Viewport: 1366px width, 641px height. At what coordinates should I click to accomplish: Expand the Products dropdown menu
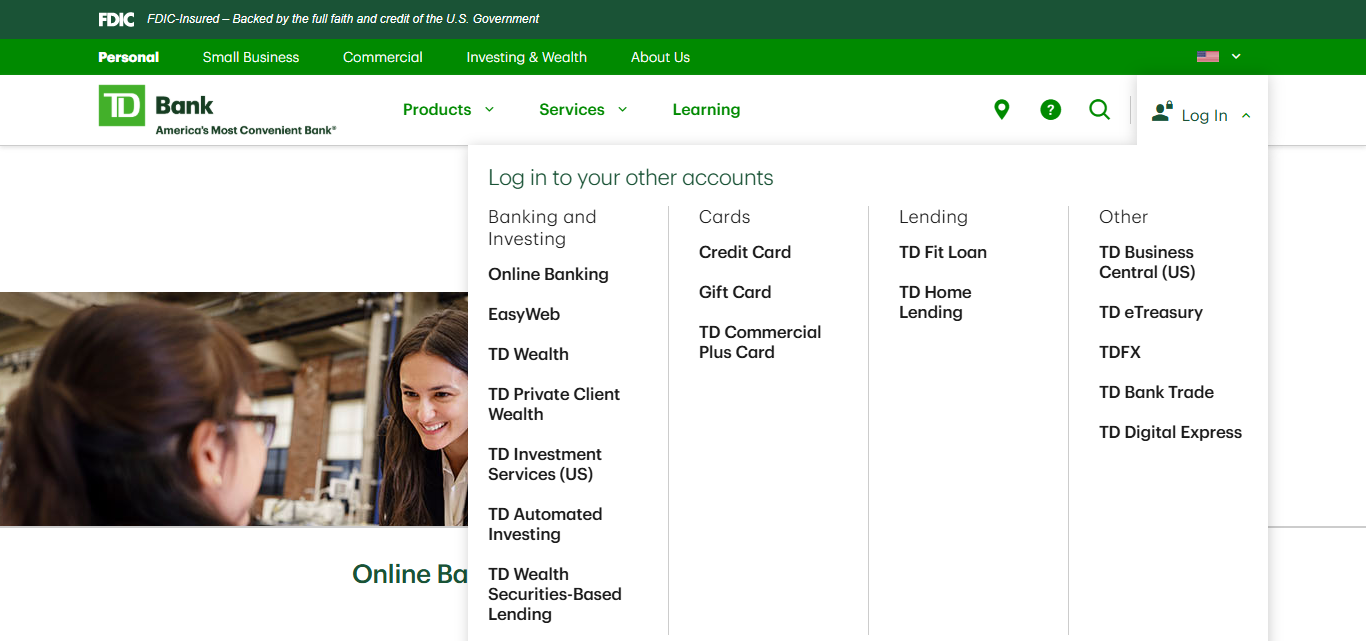(x=448, y=110)
